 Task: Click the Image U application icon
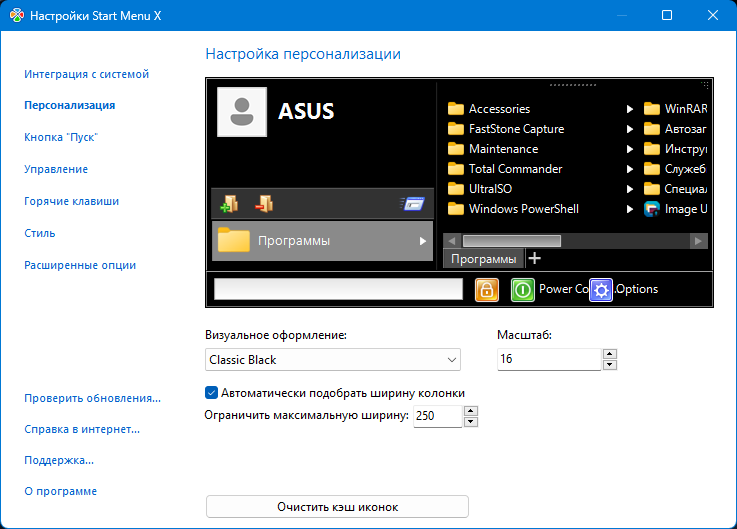click(x=653, y=209)
